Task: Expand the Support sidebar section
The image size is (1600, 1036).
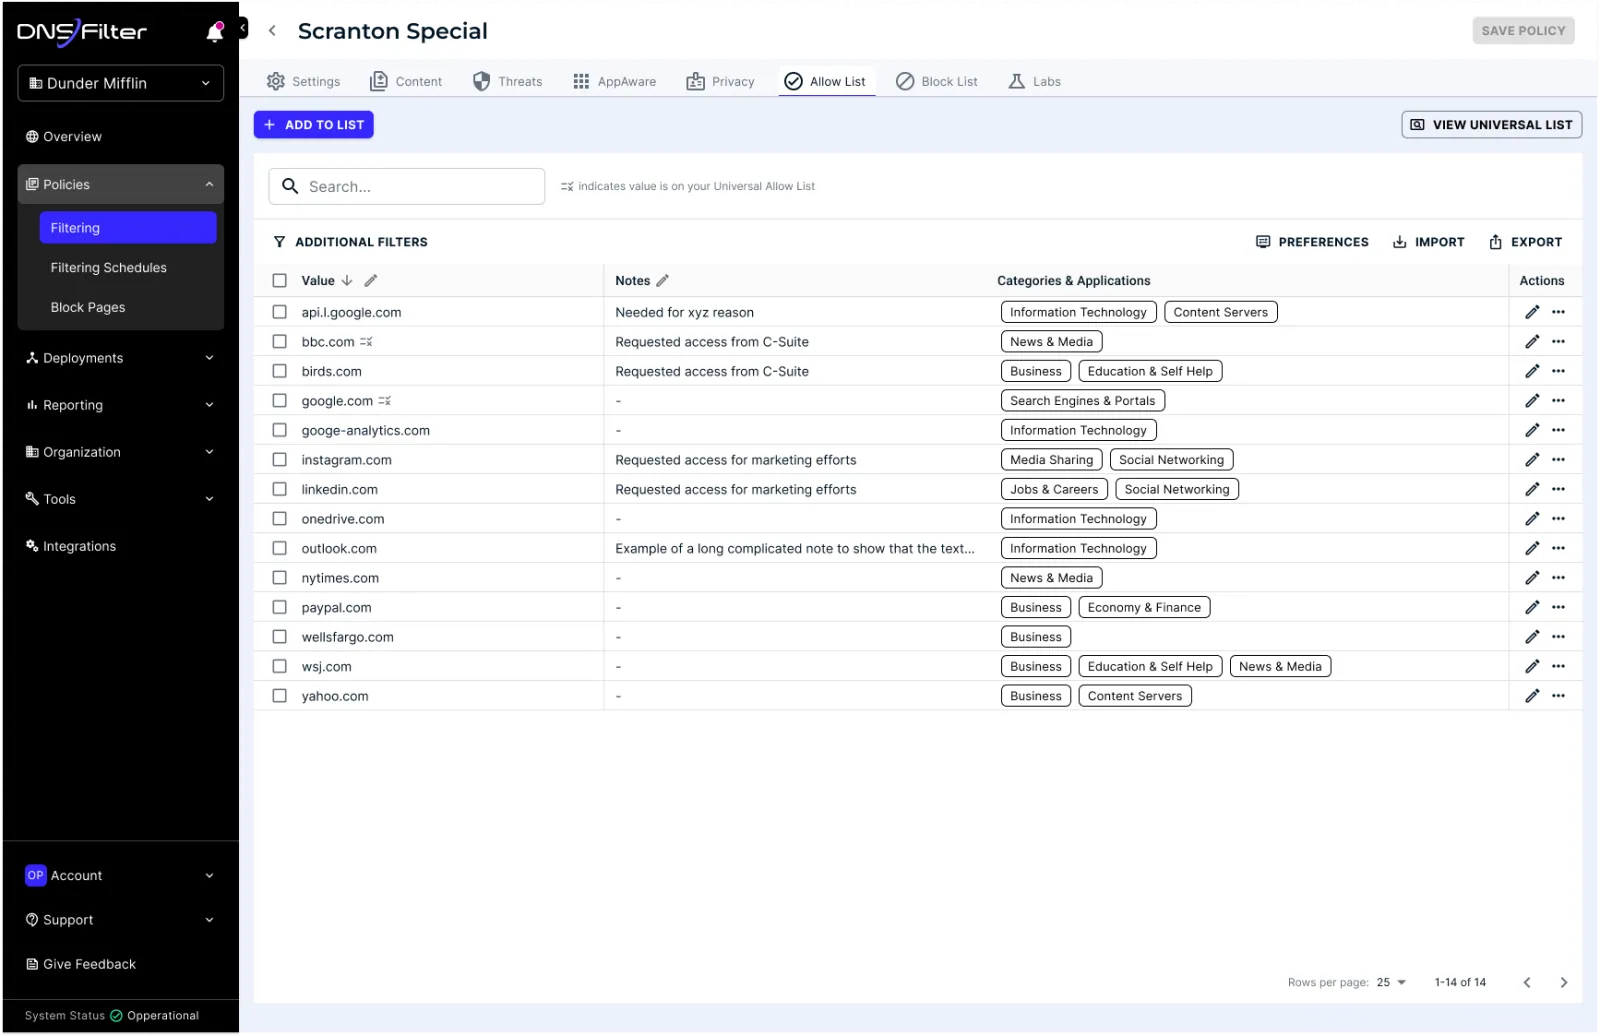Action: [120, 920]
